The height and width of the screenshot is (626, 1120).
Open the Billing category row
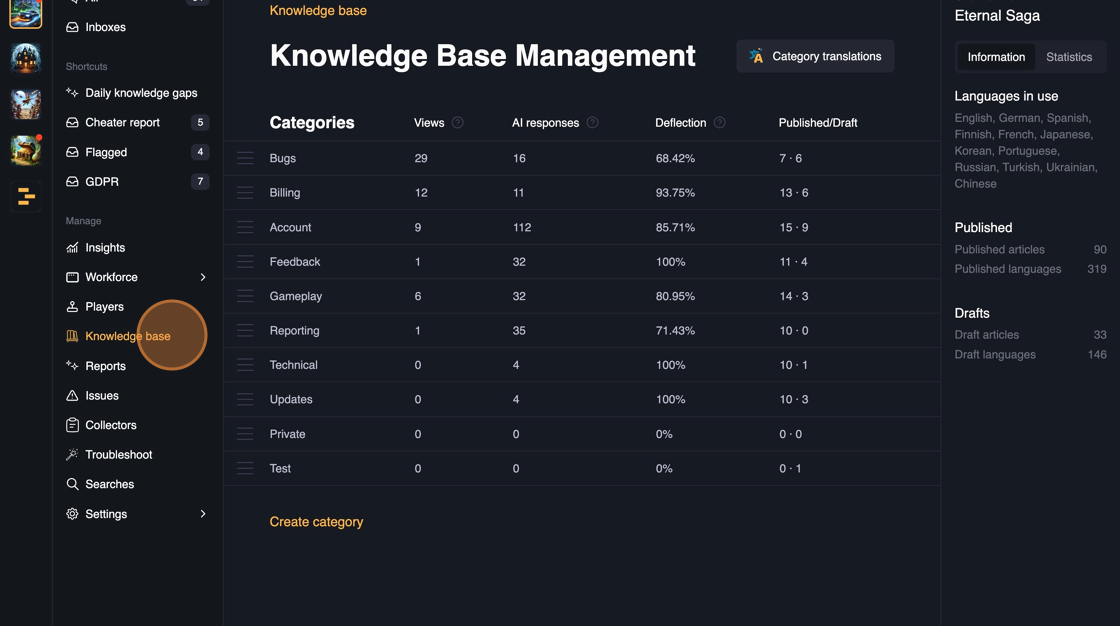285,193
